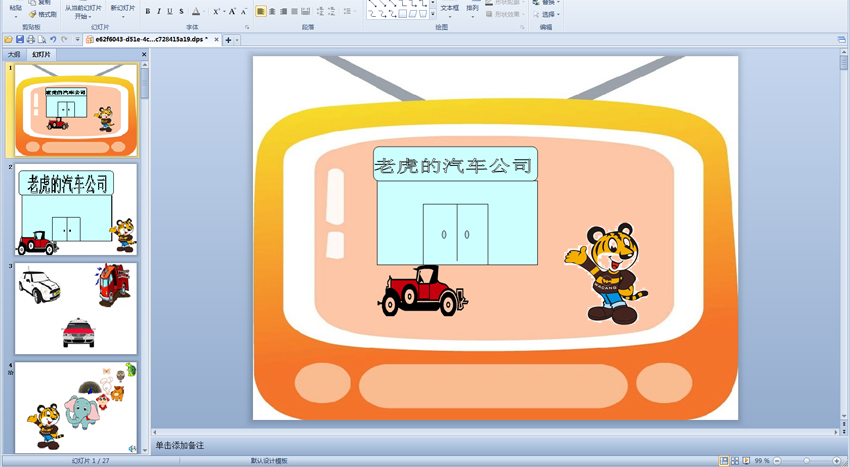The image size is (850, 467).
Task: Switch to the Outline (大纲) tab
Action: [14, 54]
